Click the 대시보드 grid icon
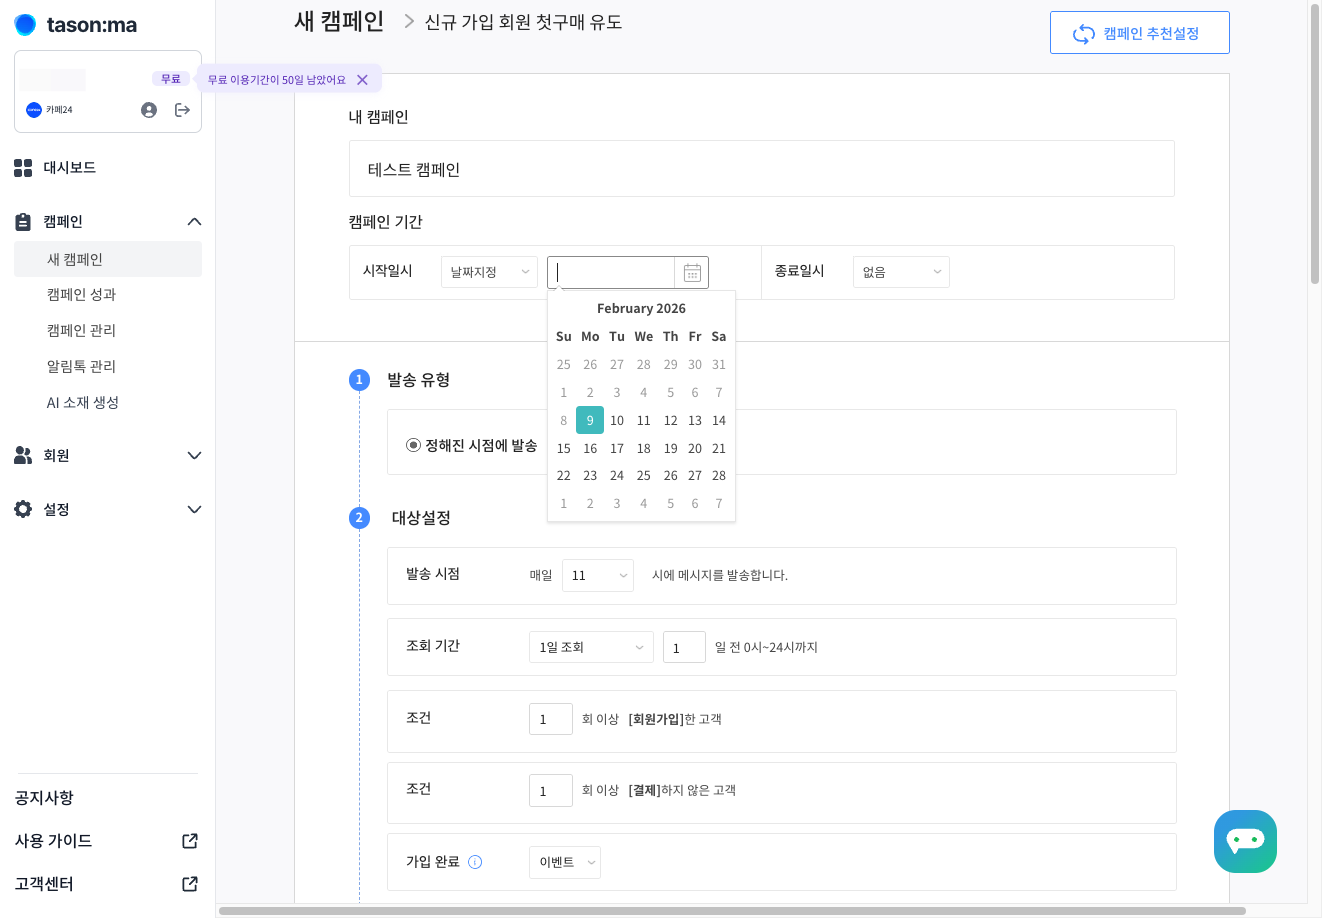 23,168
